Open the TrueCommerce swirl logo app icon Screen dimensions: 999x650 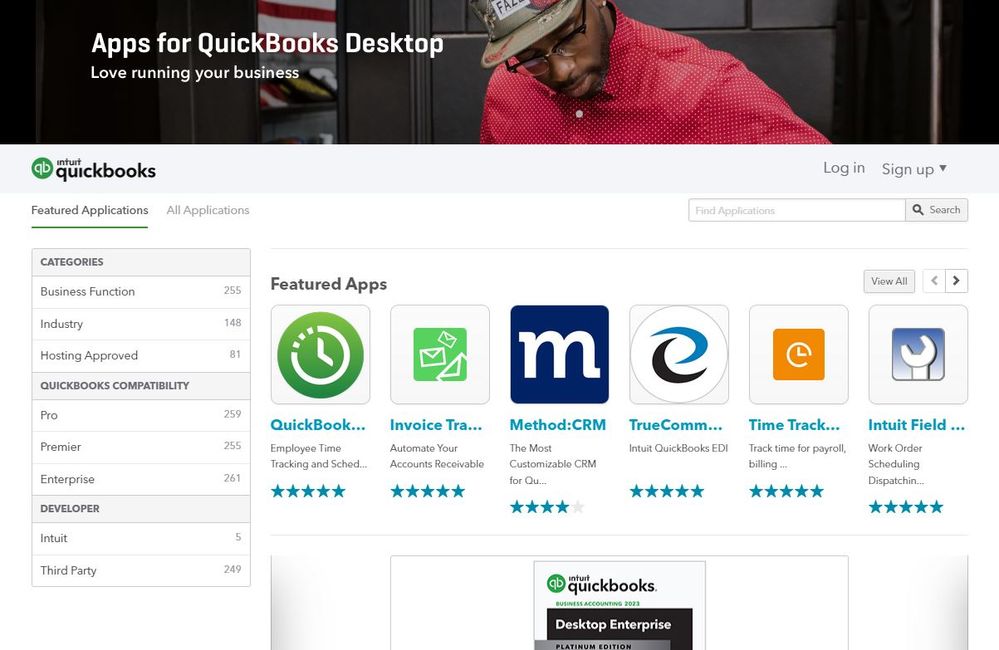click(679, 354)
